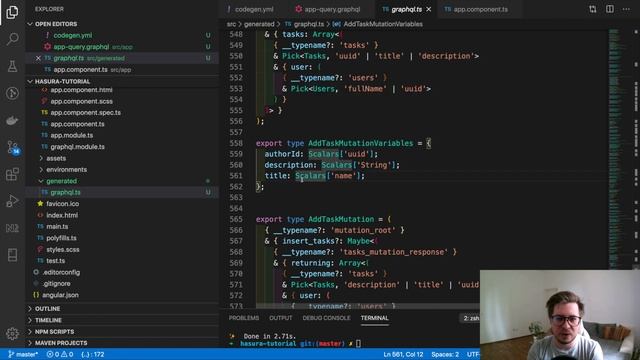Open codegen.yml from Open Editors
Screen dimensions: 640x360
pos(73,36)
